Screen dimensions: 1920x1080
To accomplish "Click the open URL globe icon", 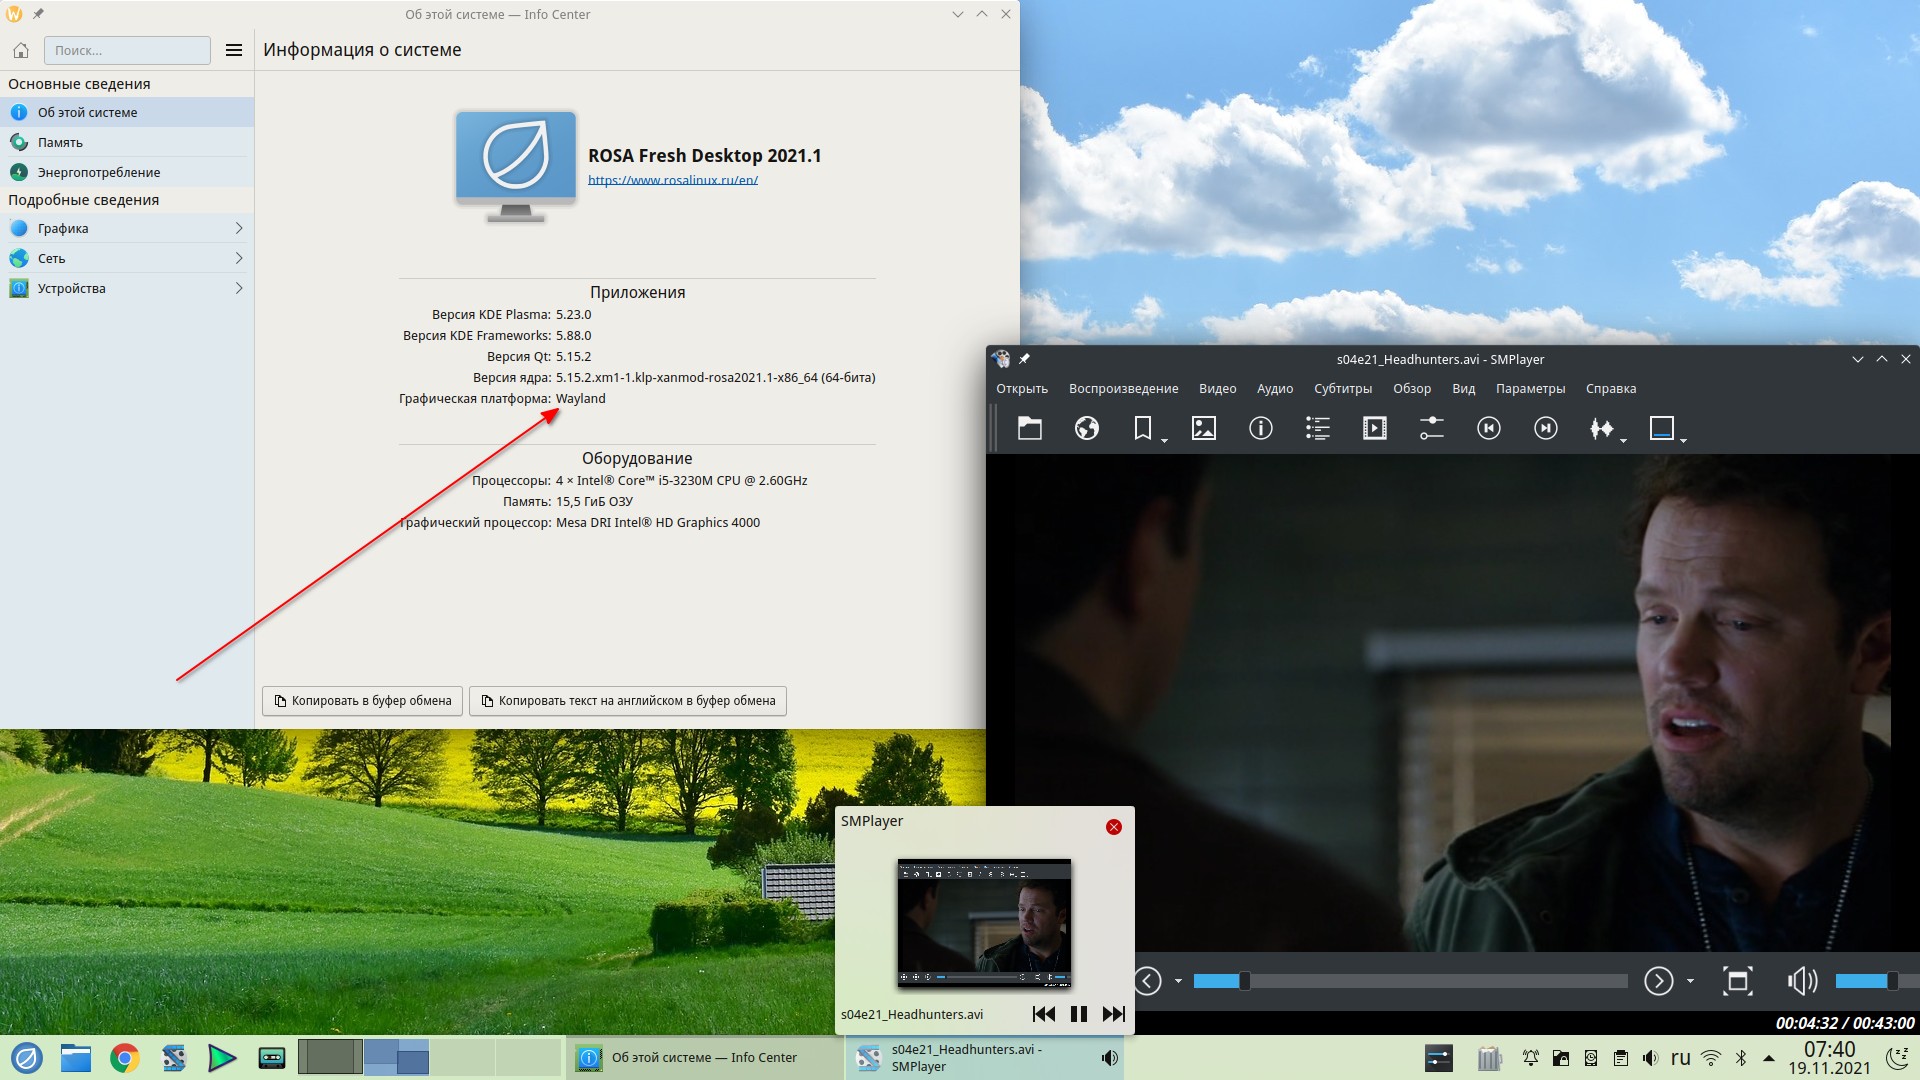I will [x=1087, y=429].
